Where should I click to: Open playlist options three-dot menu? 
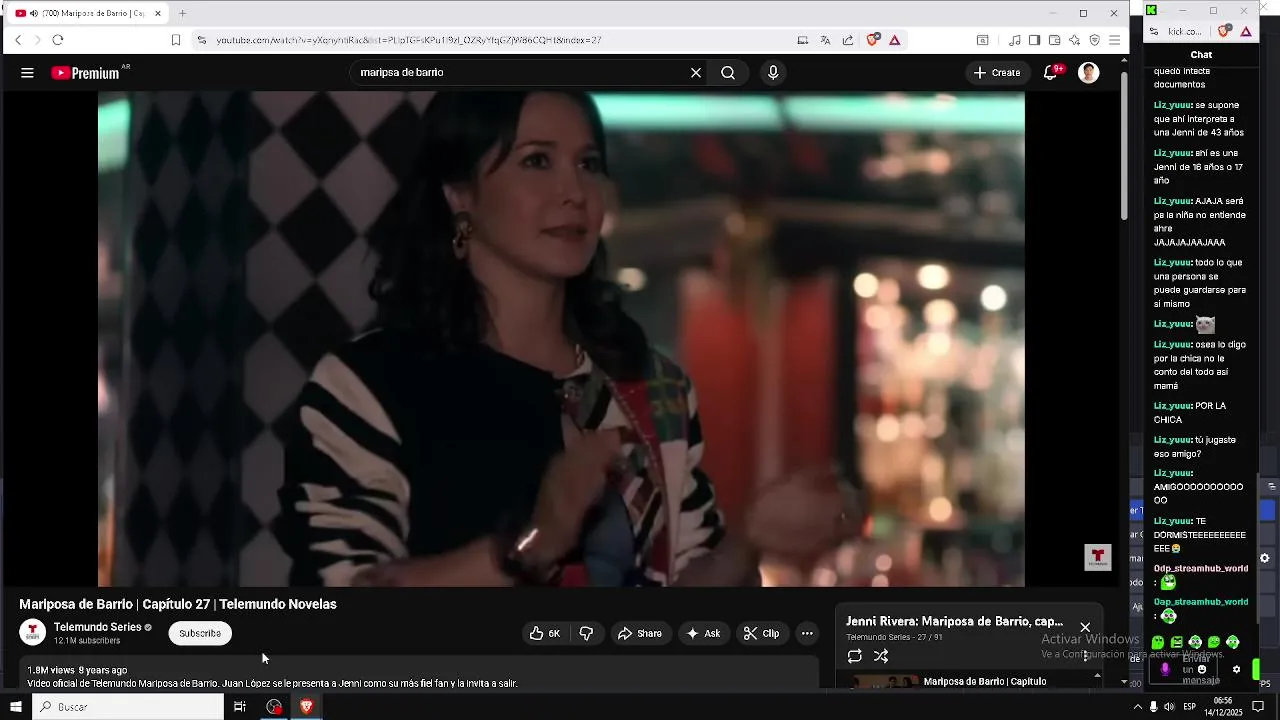click(x=1086, y=656)
